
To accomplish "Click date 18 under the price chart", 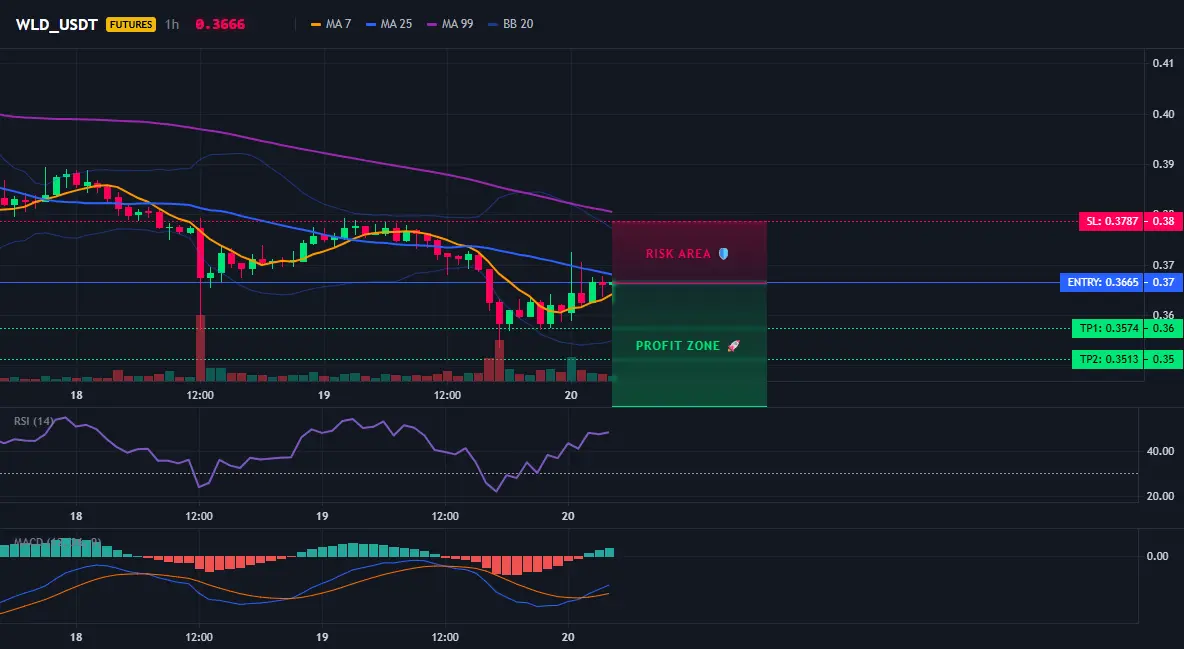I will pos(76,395).
